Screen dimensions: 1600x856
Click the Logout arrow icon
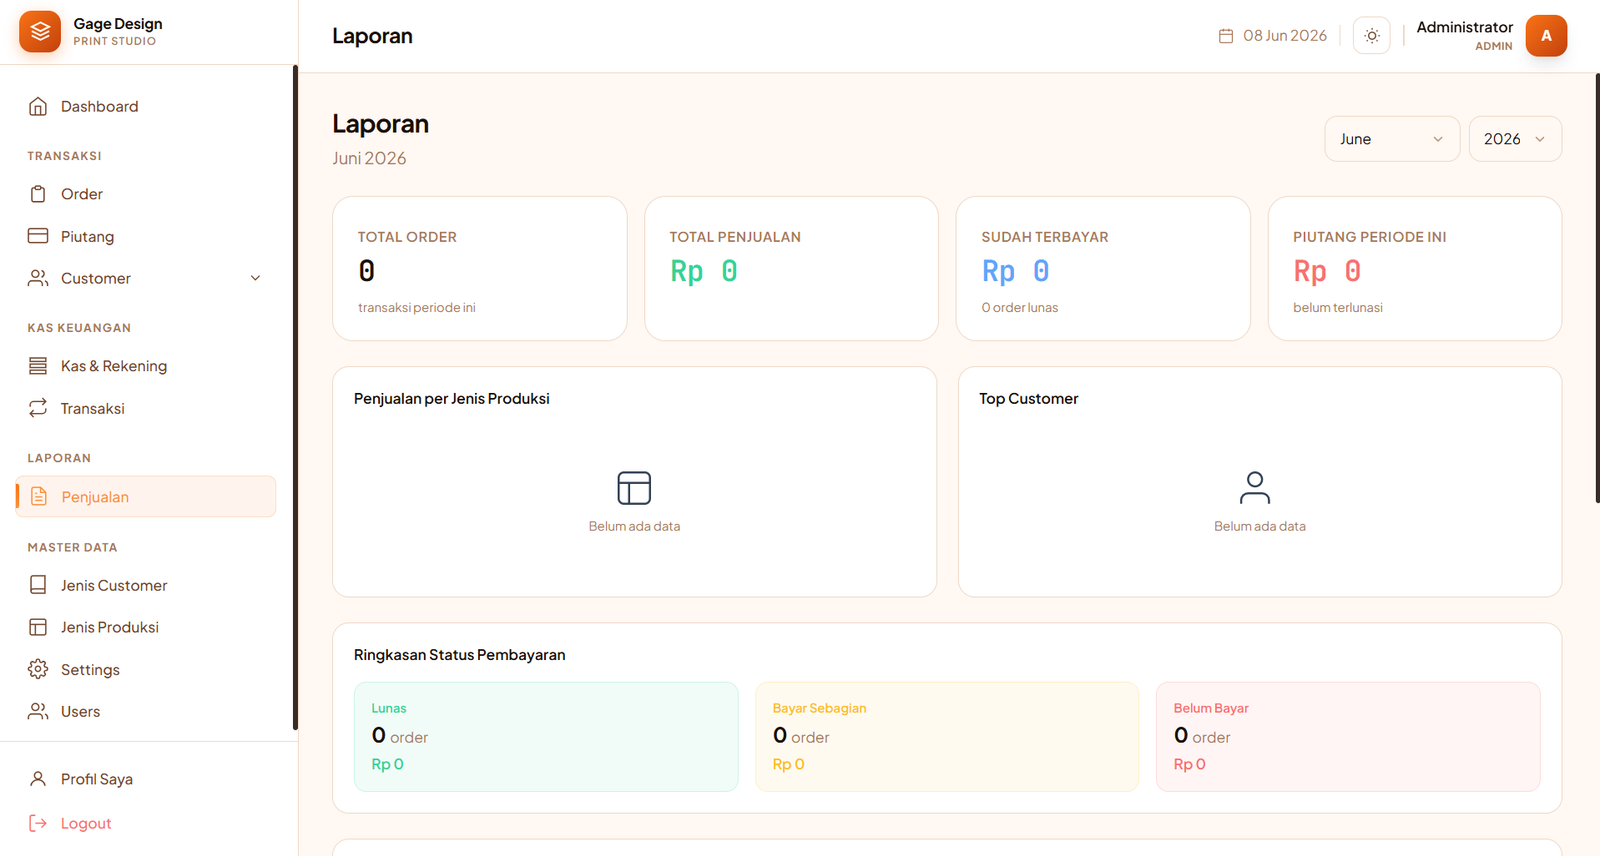[x=38, y=823]
